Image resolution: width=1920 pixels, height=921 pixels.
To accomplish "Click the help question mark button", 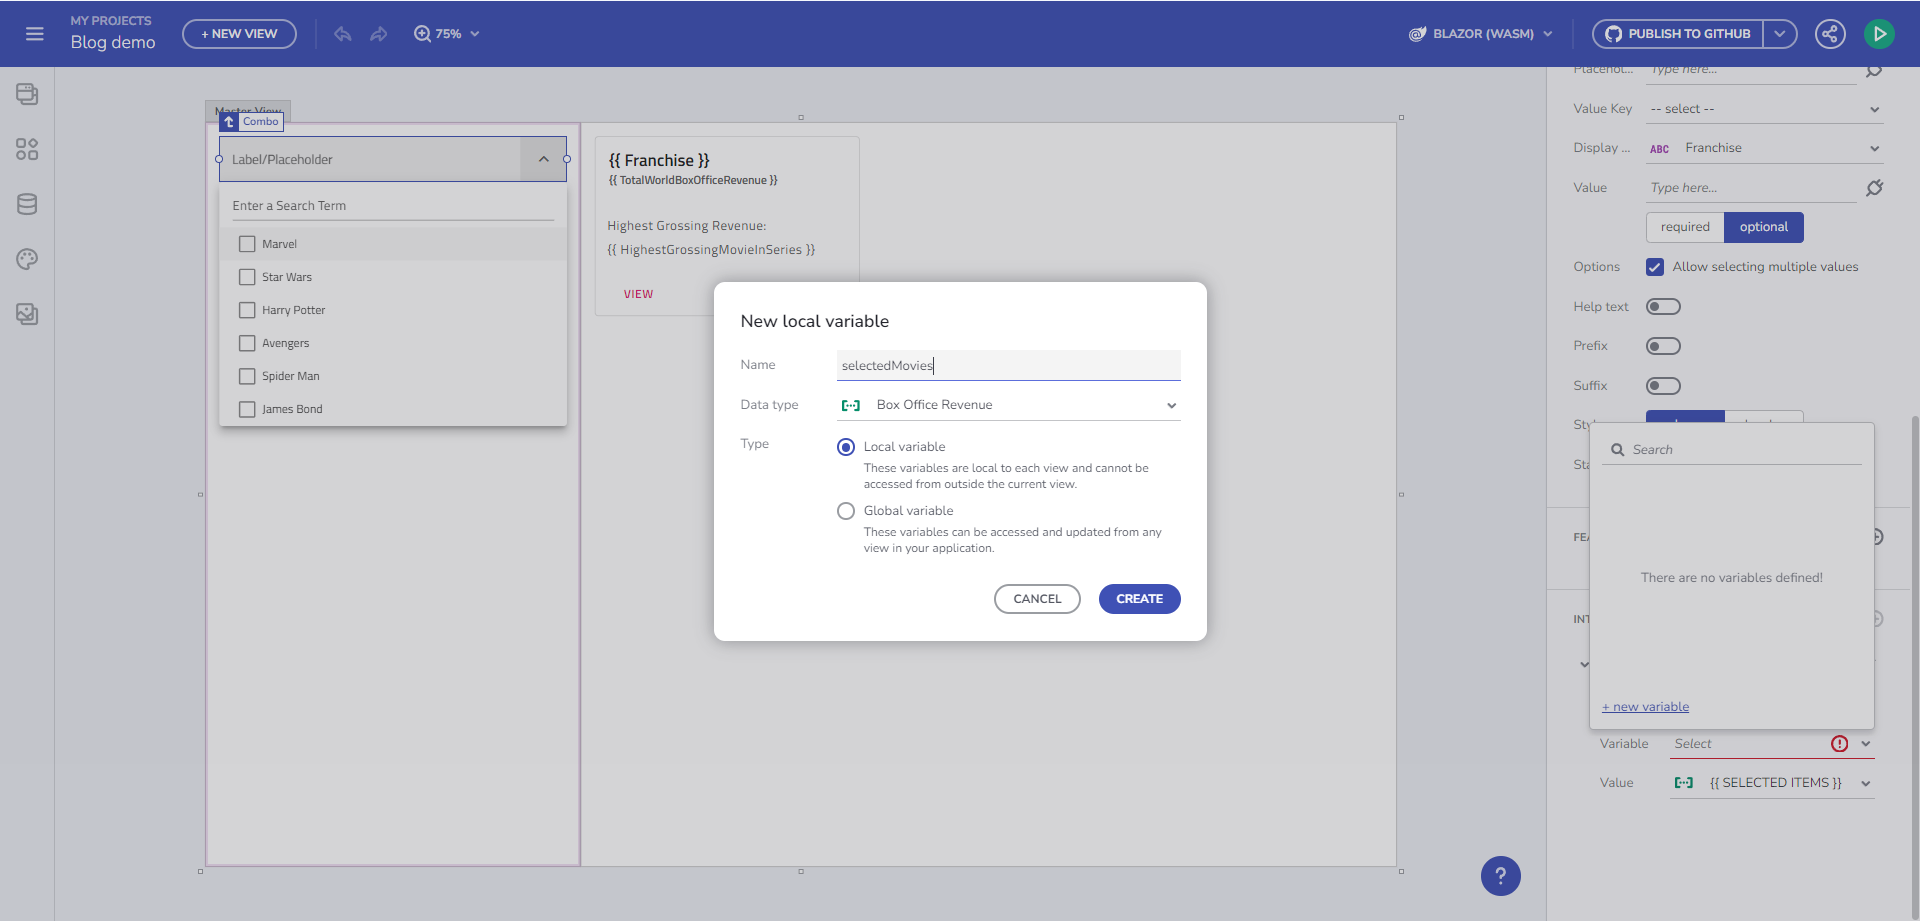I will (1500, 876).
